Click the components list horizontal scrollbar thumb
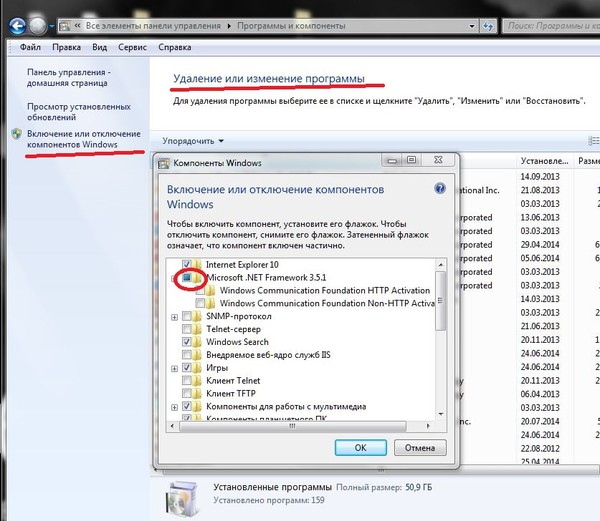The image size is (600, 521). 292,426
